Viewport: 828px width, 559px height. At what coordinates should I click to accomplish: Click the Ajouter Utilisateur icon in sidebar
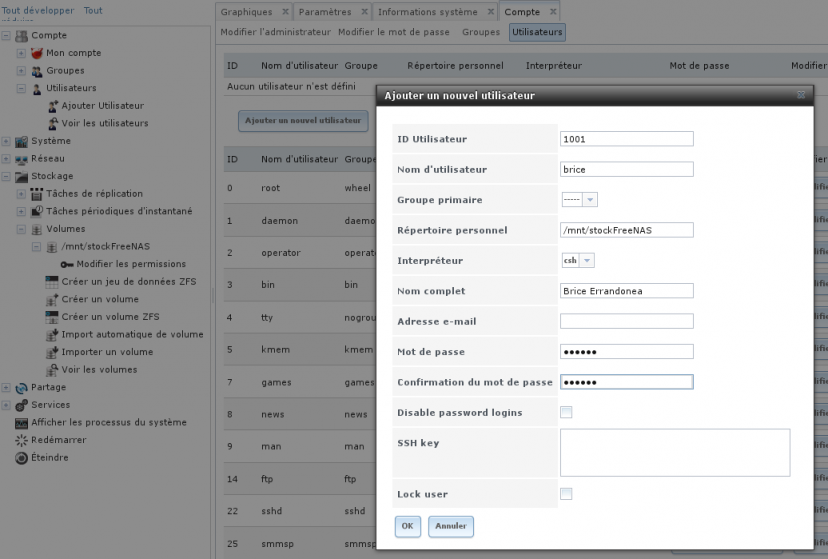click(53, 105)
